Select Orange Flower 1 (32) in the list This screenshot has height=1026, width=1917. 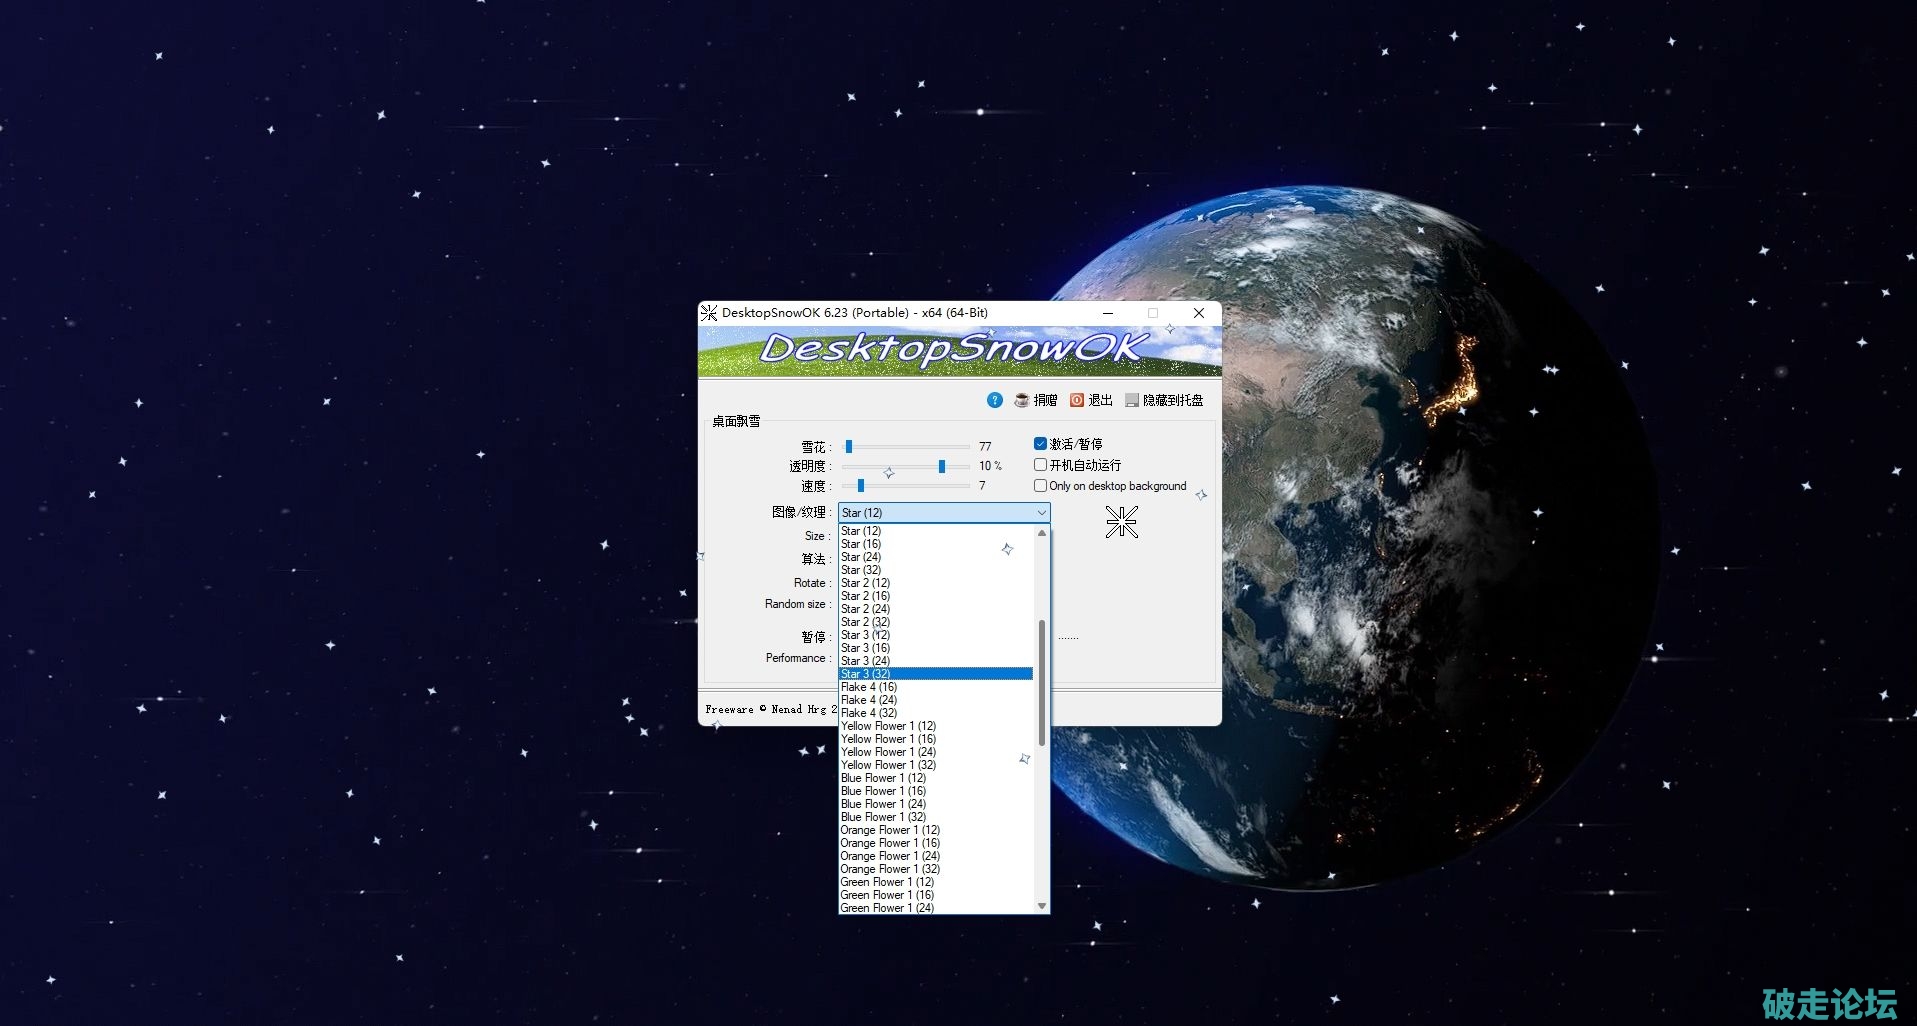(x=890, y=869)
